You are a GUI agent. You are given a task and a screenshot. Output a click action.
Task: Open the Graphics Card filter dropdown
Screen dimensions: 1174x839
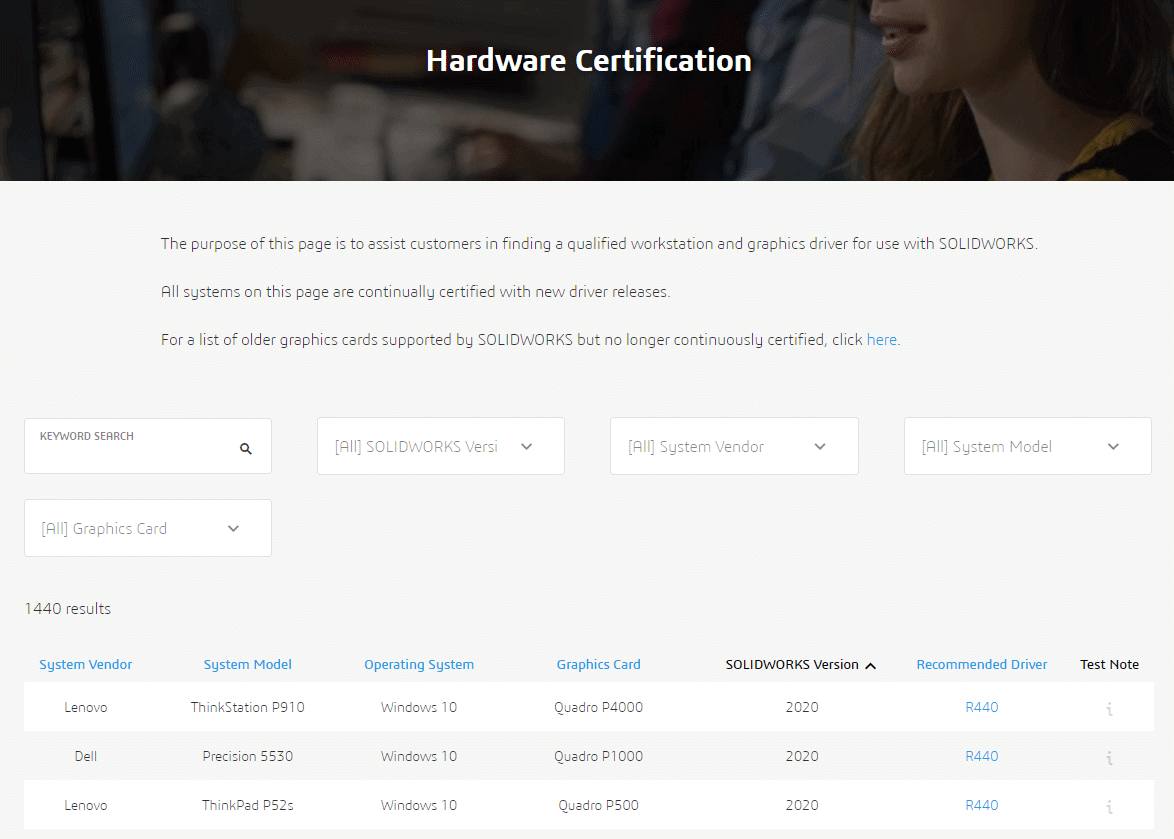pyautogui.click(x=147, y=528)
